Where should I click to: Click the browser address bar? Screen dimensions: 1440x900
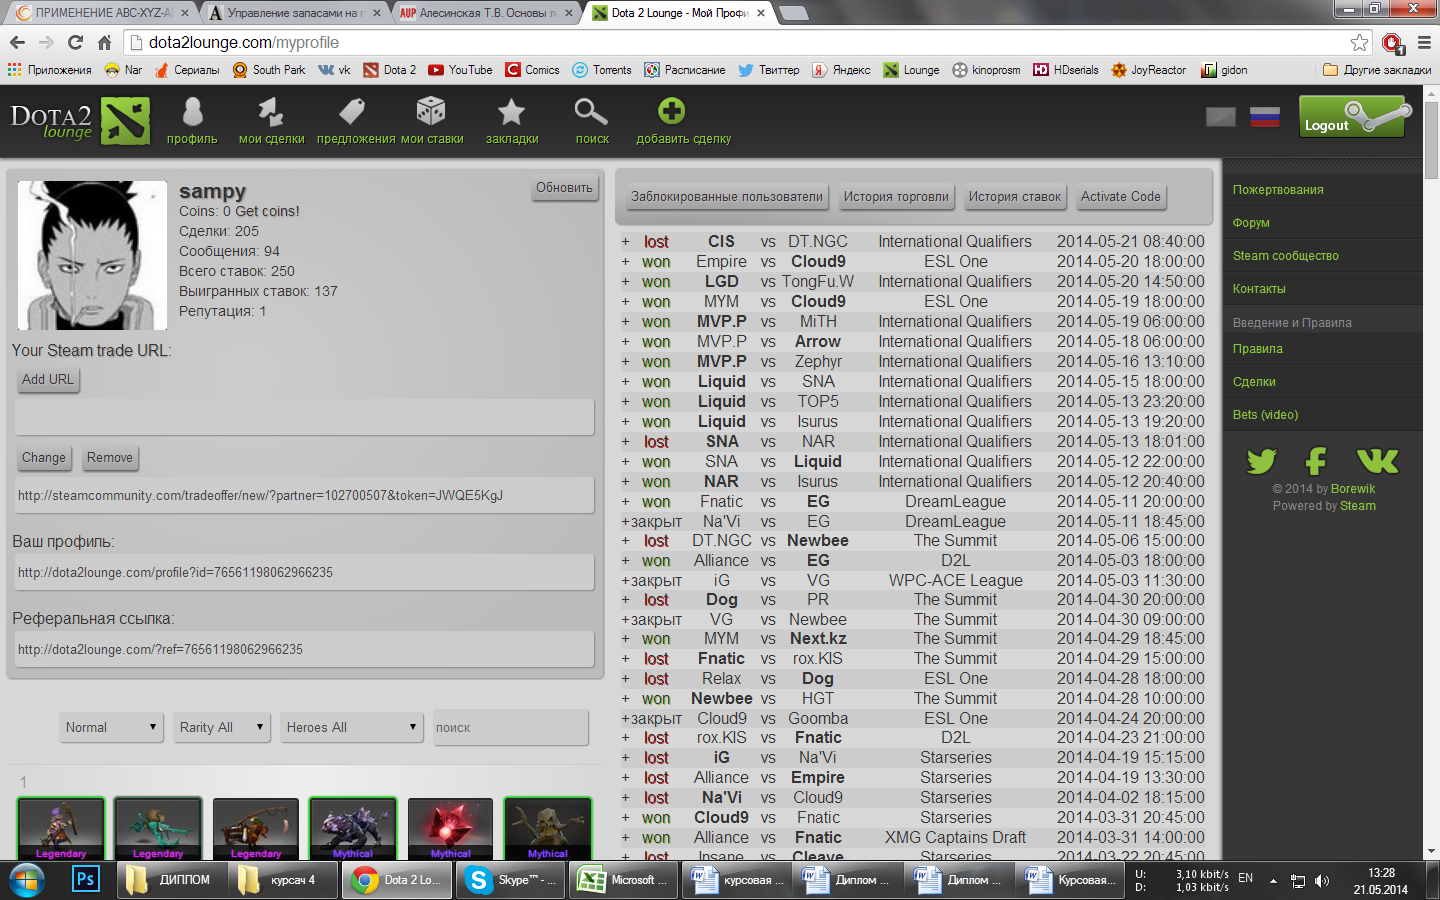[740, 42]
